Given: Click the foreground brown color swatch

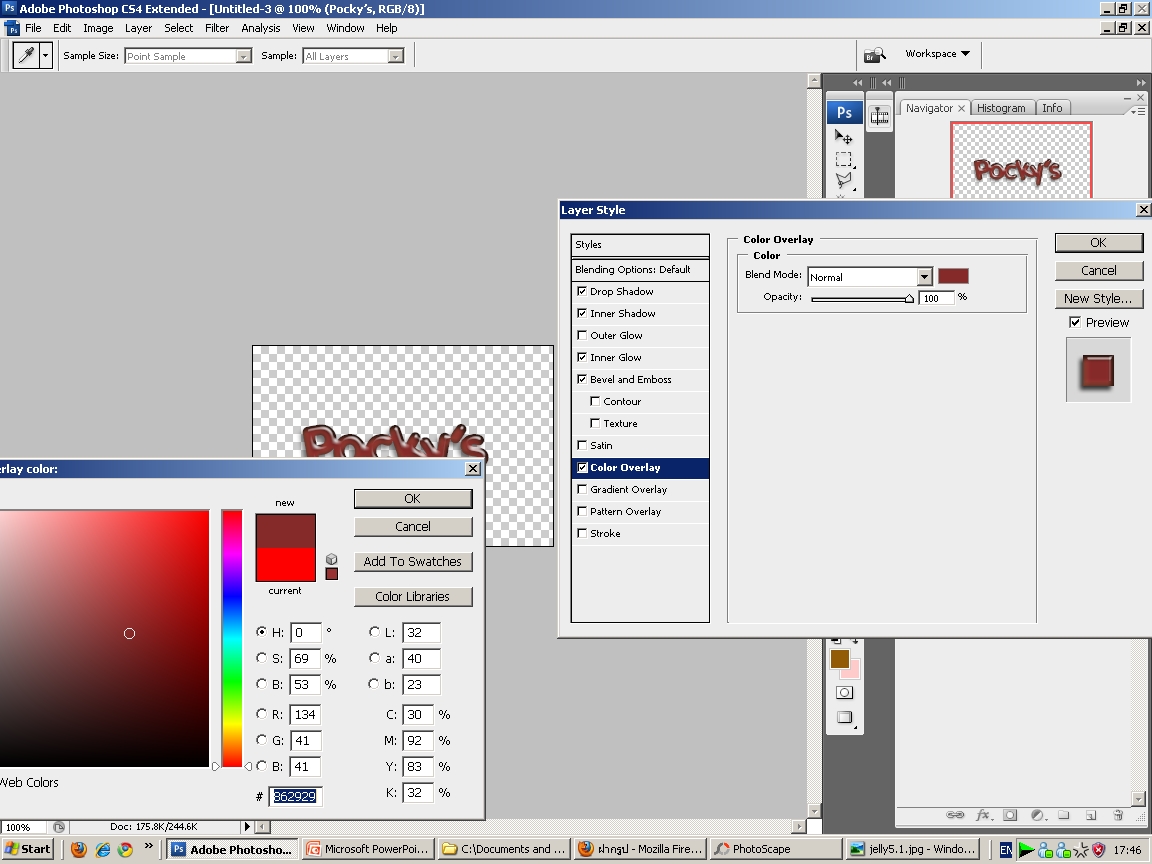Looking at the screenshot, I should [x=840, y=659].
